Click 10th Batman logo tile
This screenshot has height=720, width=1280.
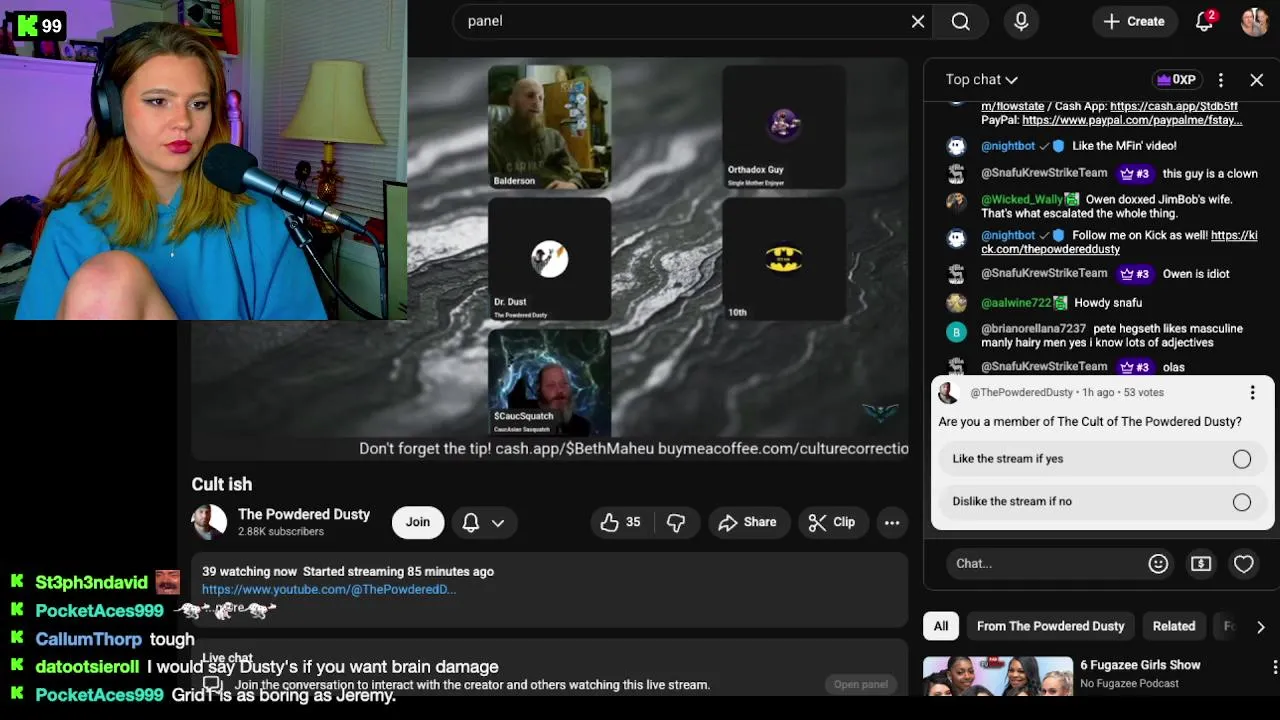(x=784, y=259)
